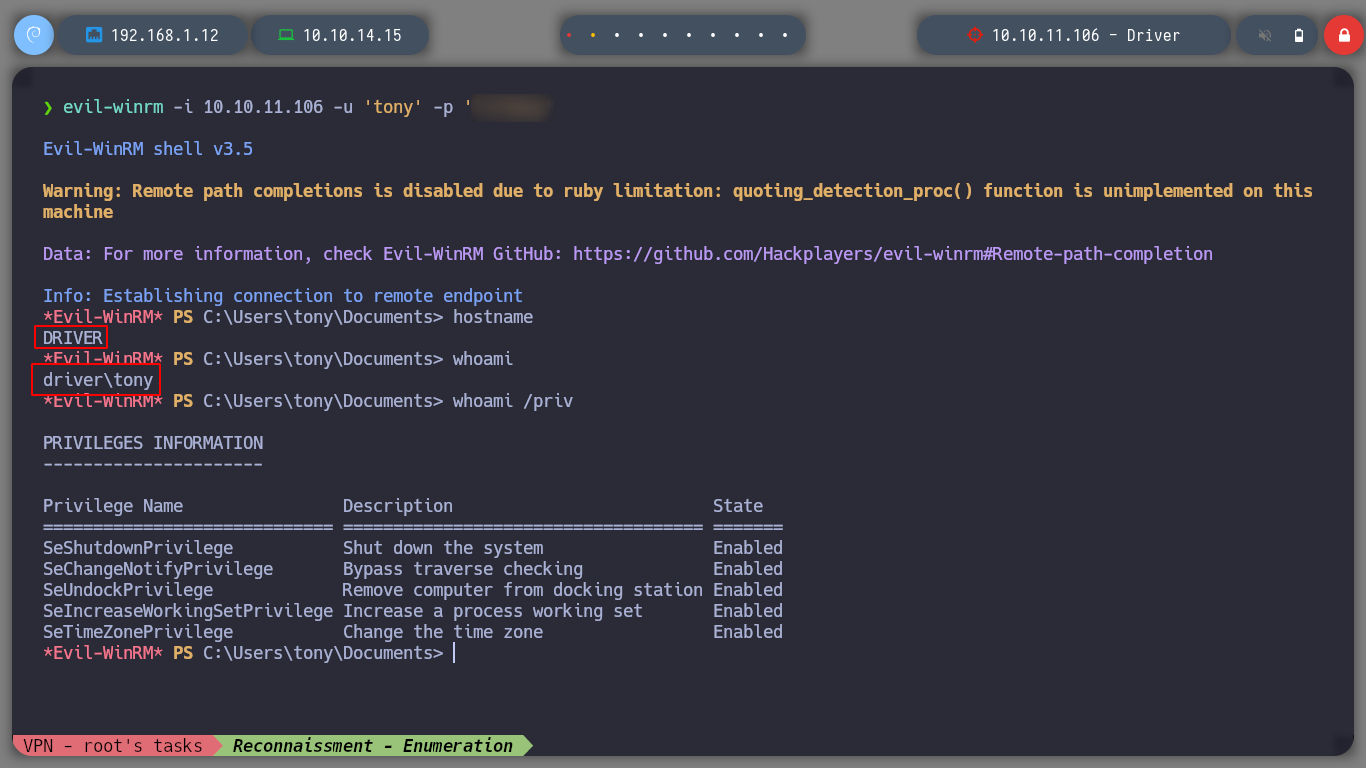Viewport: 1366px width, 768px height.
Task: Click the Enabled state for SeTimeZonePrivilege
Action: [x=748, y=632]
